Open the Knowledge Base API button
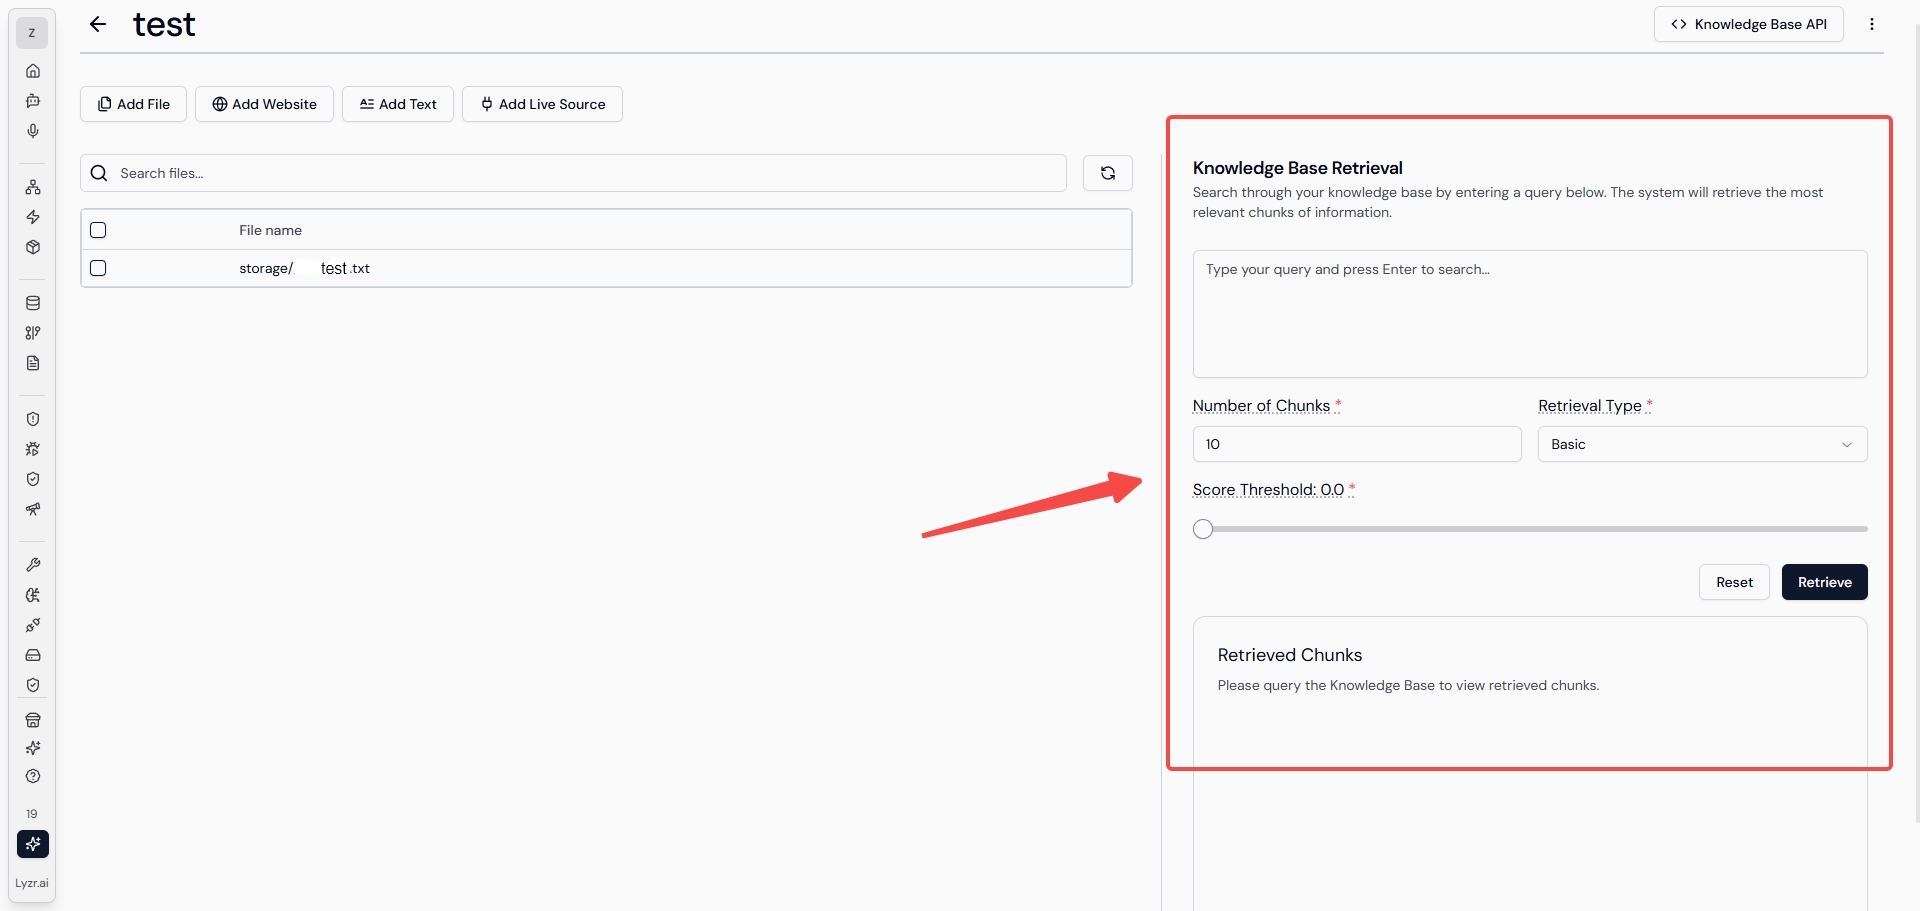The image size is (1920, 911). [1748, 24]
